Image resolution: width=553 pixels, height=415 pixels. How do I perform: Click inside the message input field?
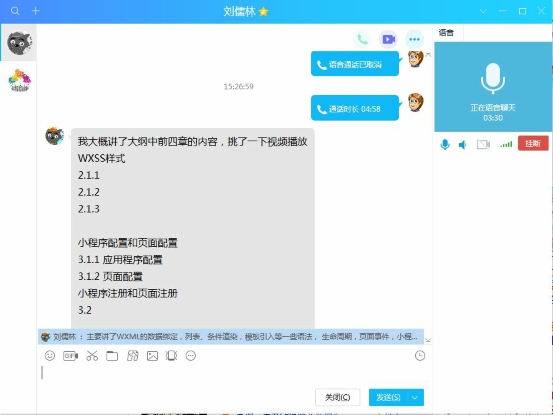pos(235,374)
